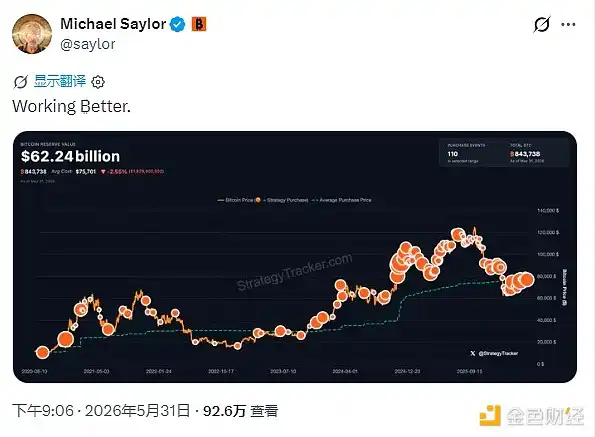Open the three-dot more options menu
This screenshot has height=437, width=595.
point(568,25)
